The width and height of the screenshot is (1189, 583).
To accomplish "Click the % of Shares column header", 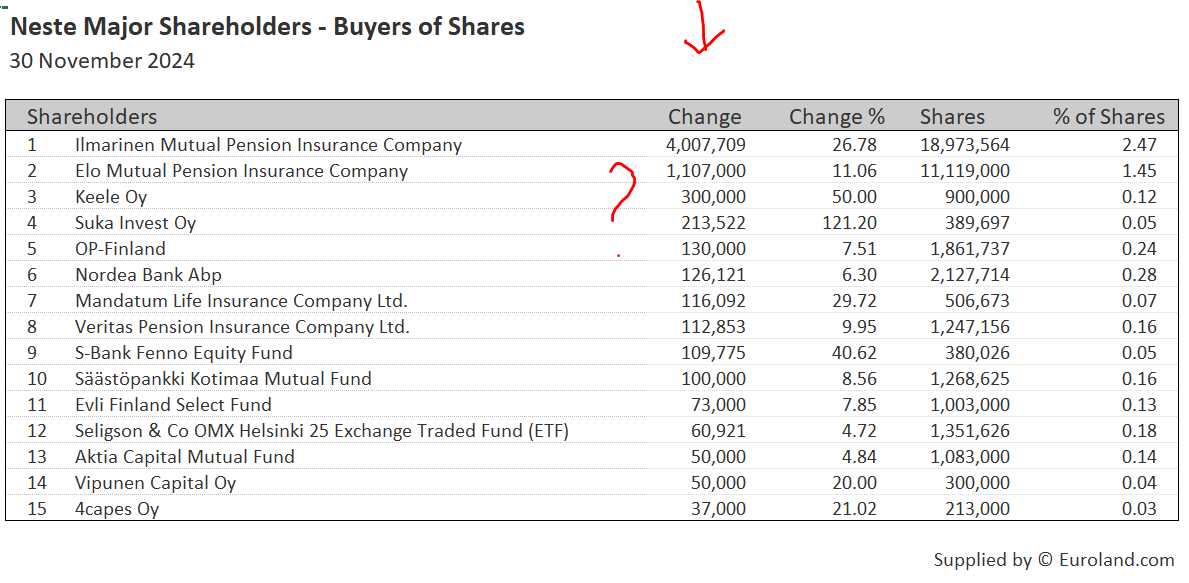I will pos(1108,117).
